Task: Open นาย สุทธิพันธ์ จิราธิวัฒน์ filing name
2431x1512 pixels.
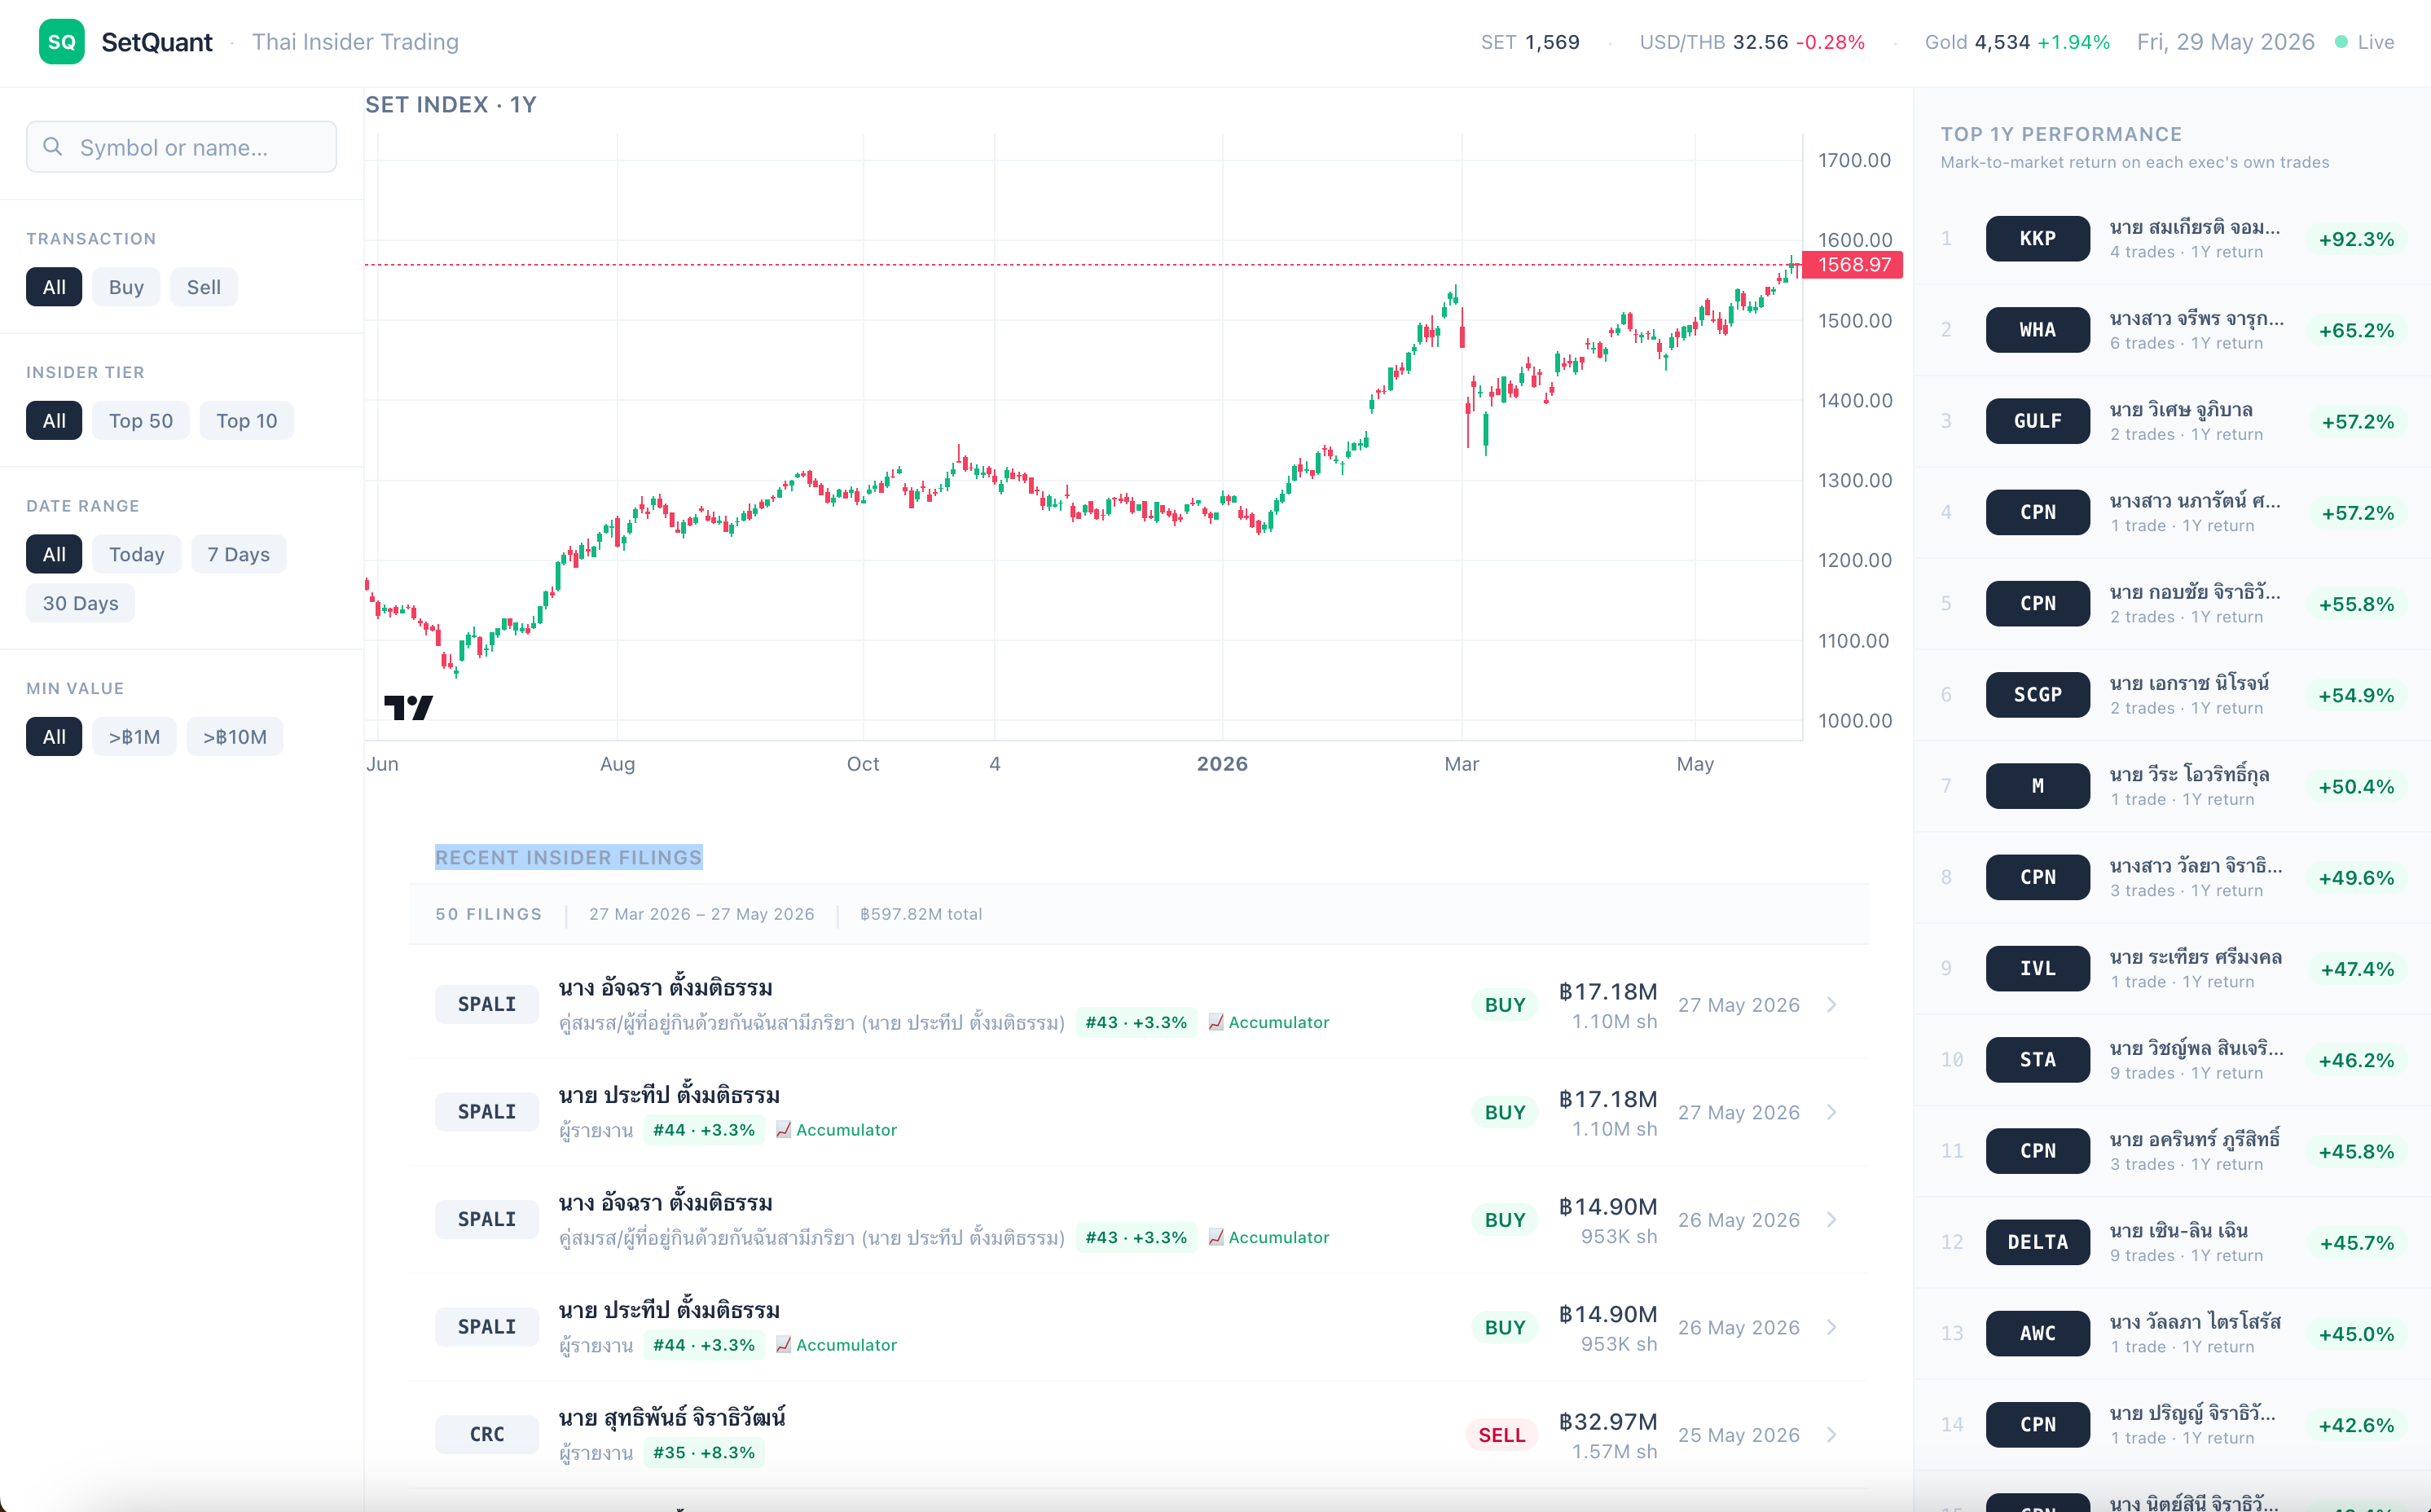Action: pyautogui.click(x=672, y=1417)
